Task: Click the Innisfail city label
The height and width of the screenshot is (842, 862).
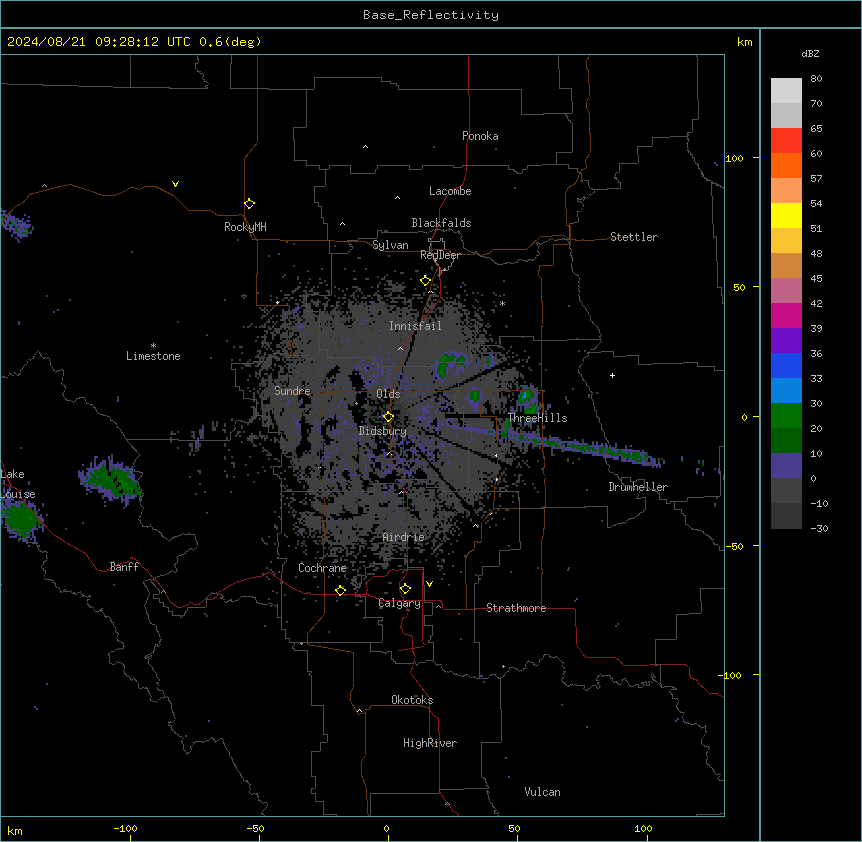Action: click(415, 326)
